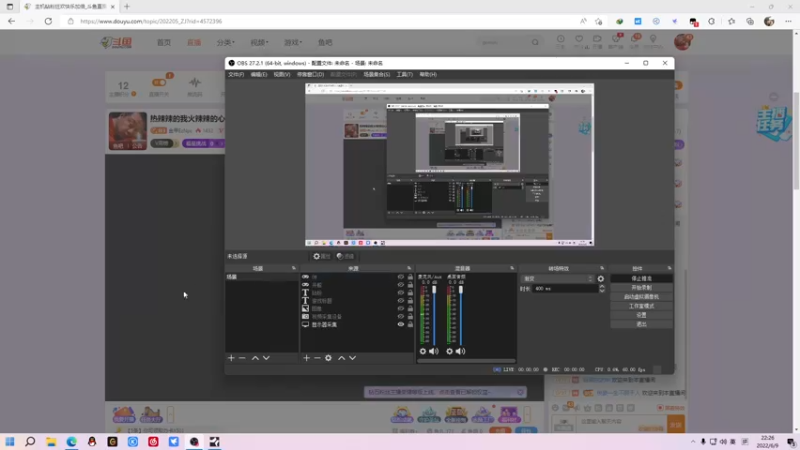Click the Douyu logo in site header

pos(116,42)
